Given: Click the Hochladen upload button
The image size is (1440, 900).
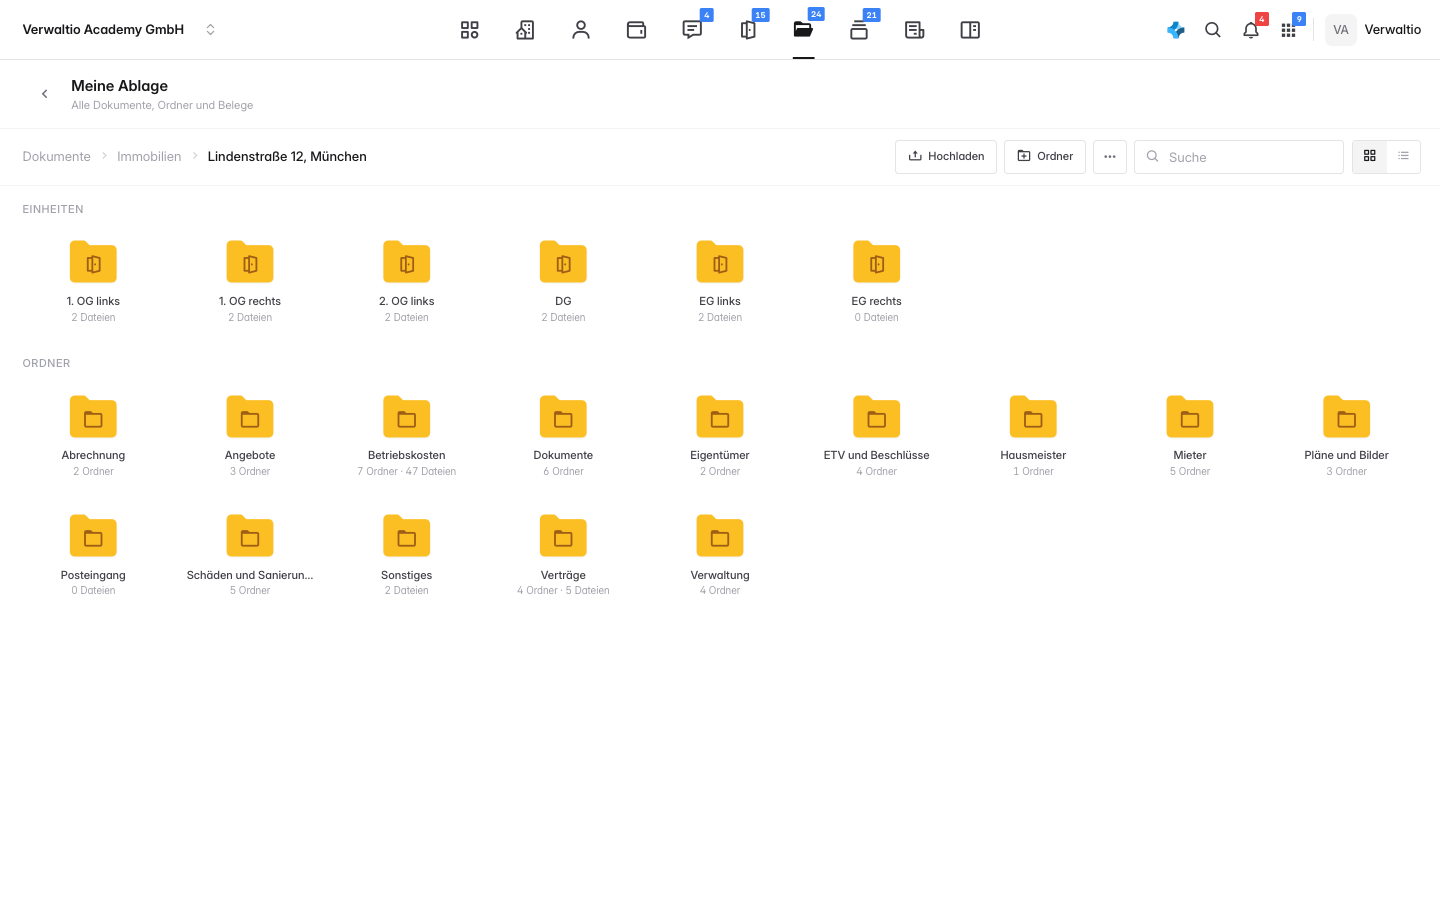Looking at the screenshot, I should pyautogui.click(x=946, y=157).
